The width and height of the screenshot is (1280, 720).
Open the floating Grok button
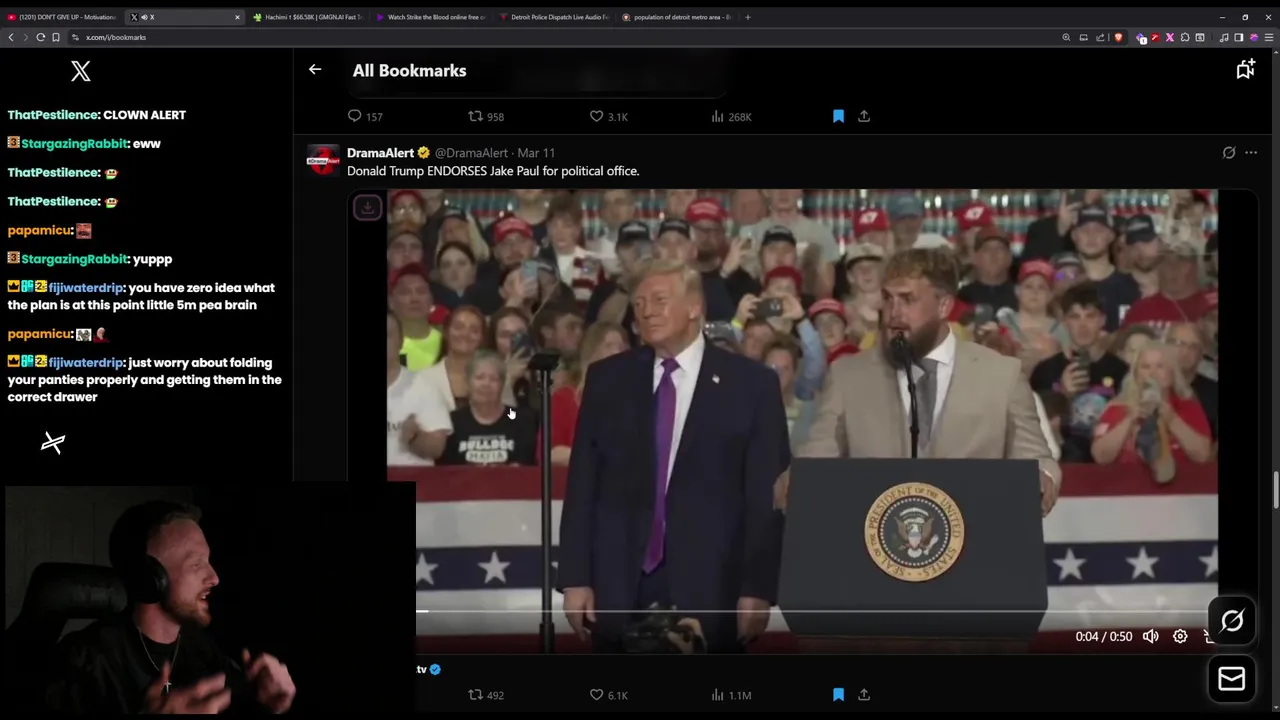(x=1232, y=621)
